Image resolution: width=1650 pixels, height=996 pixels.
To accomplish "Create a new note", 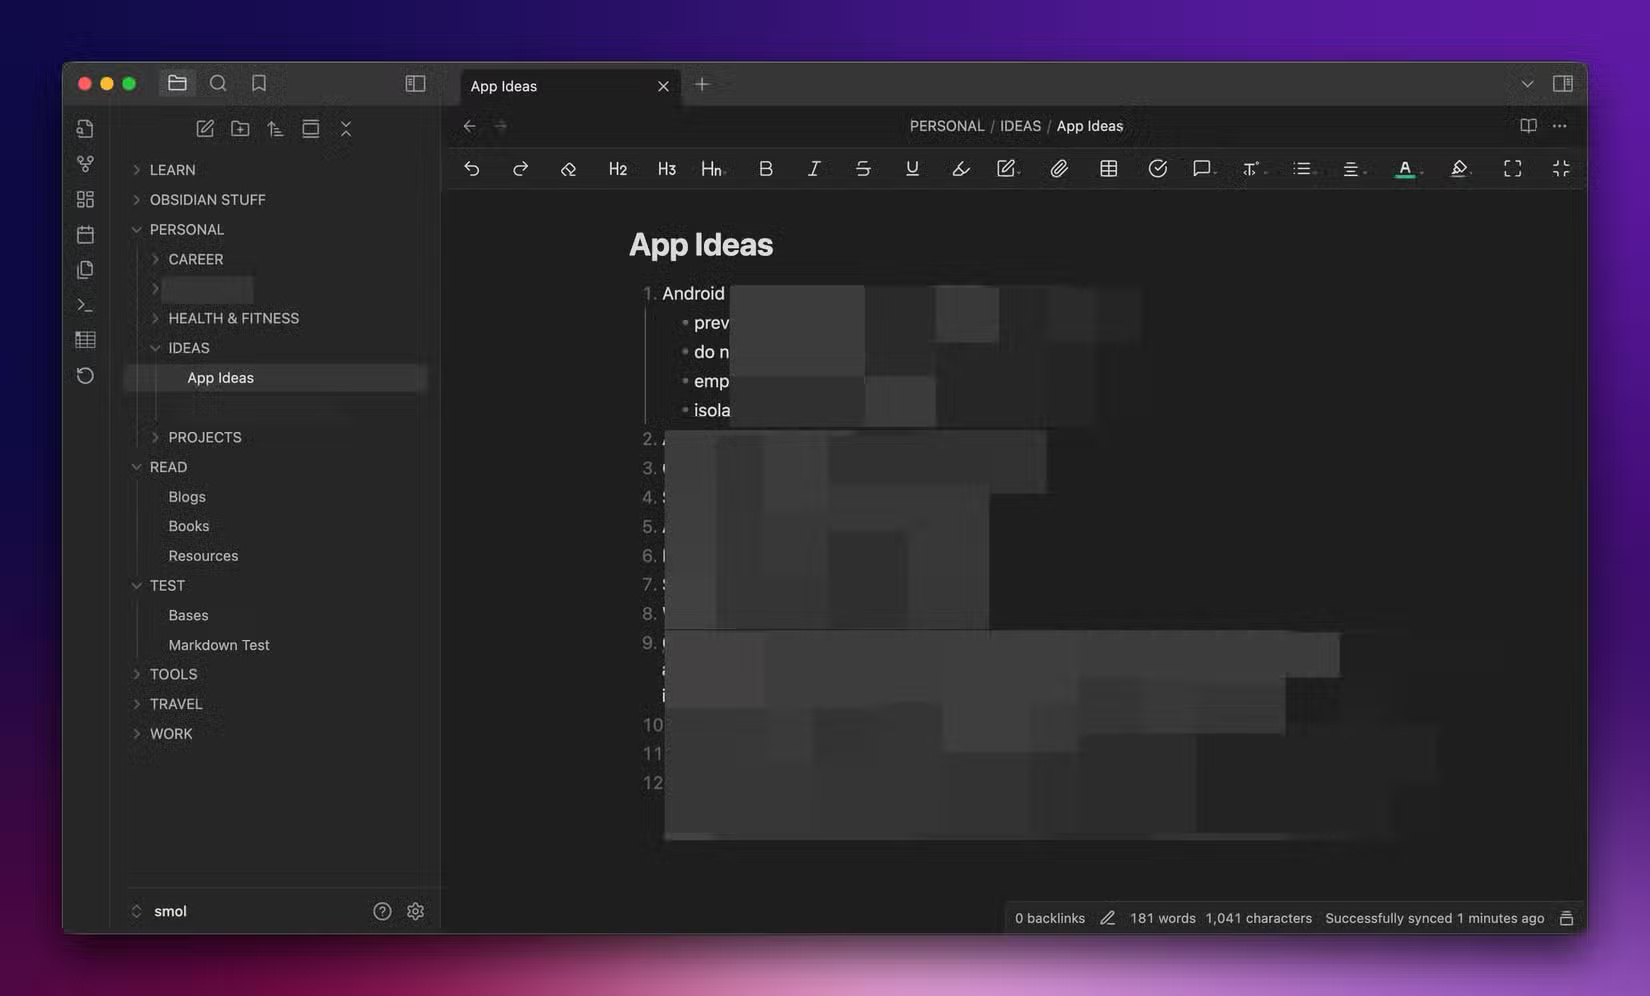I will [204, 128].
